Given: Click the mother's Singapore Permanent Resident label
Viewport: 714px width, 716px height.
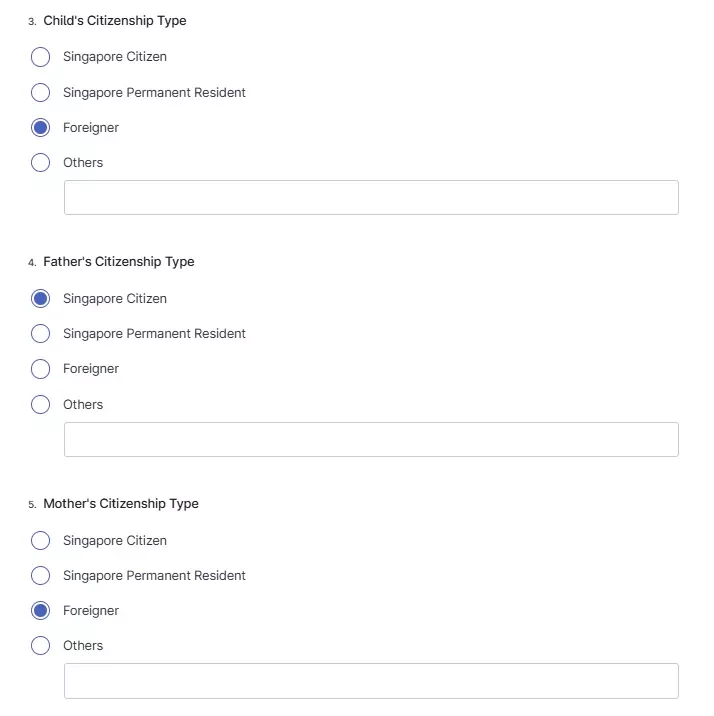Looking at the screenshot, I should point(154,576).
